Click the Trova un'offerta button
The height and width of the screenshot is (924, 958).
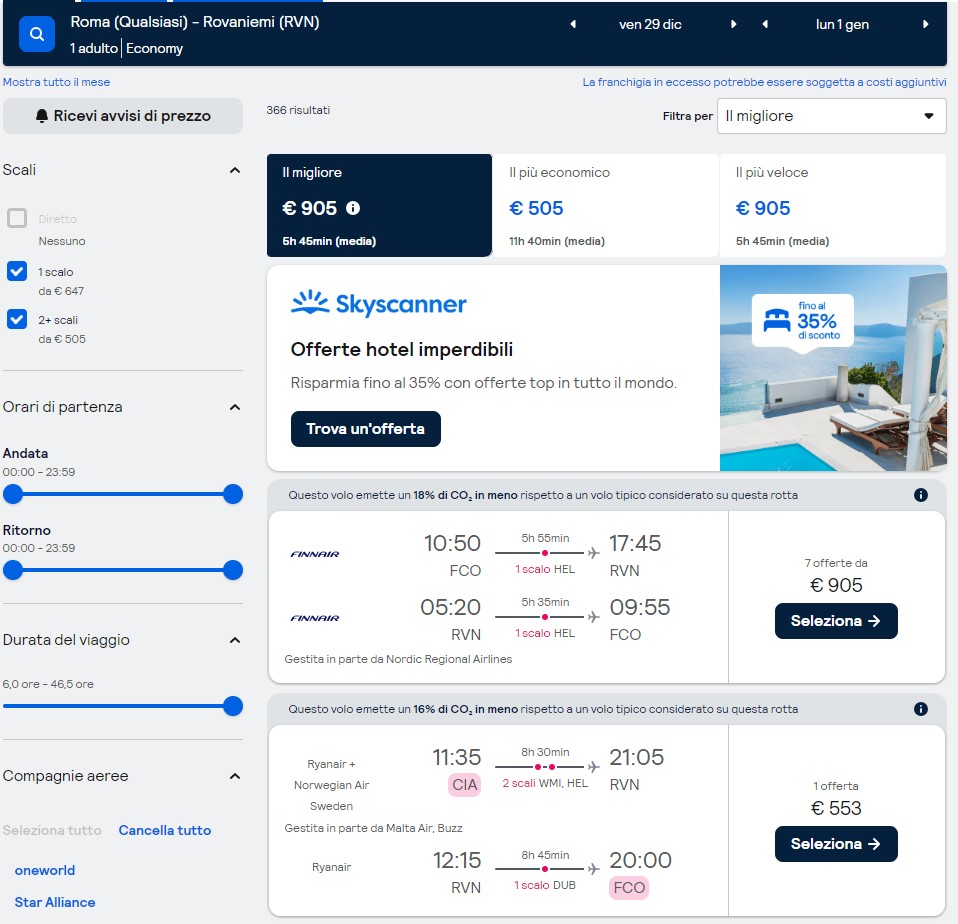click(x=365, y=429)
